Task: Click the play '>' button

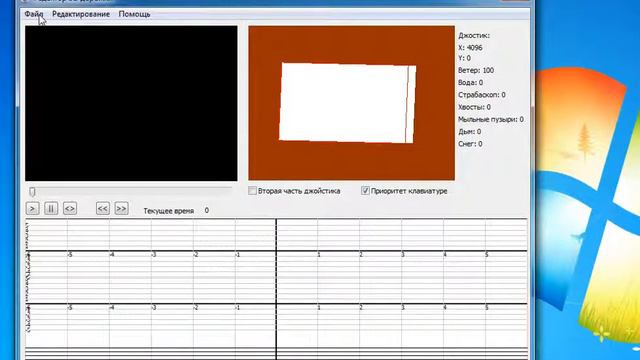Action: pos(32,209)
